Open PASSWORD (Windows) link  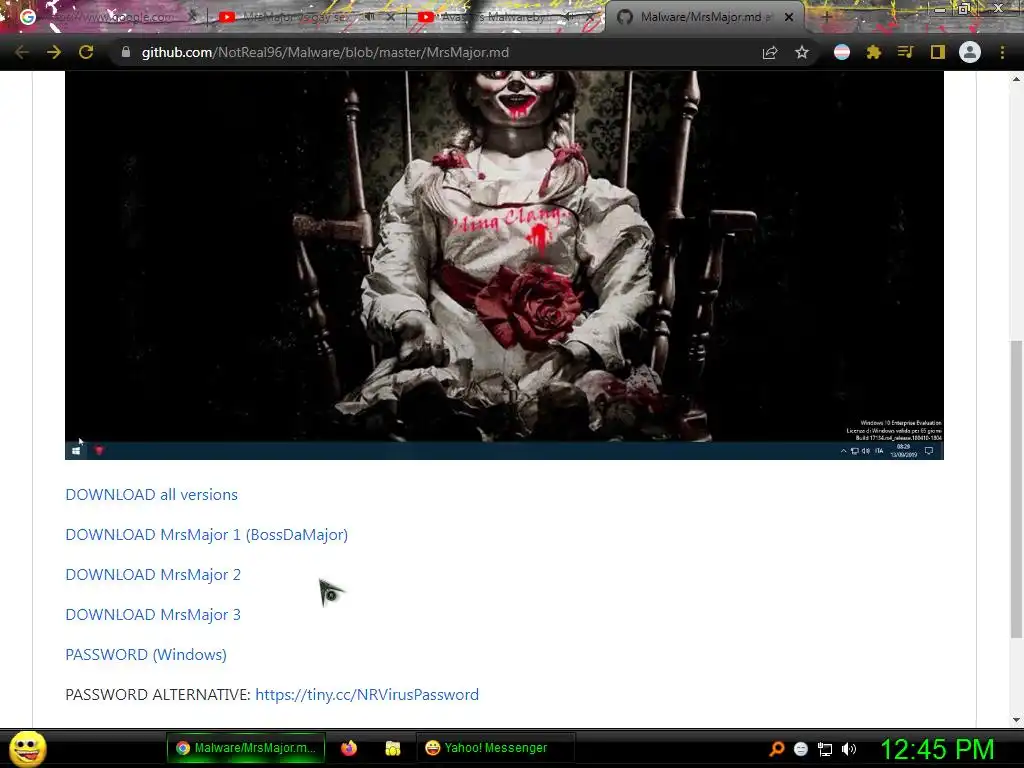pos(146,654)
